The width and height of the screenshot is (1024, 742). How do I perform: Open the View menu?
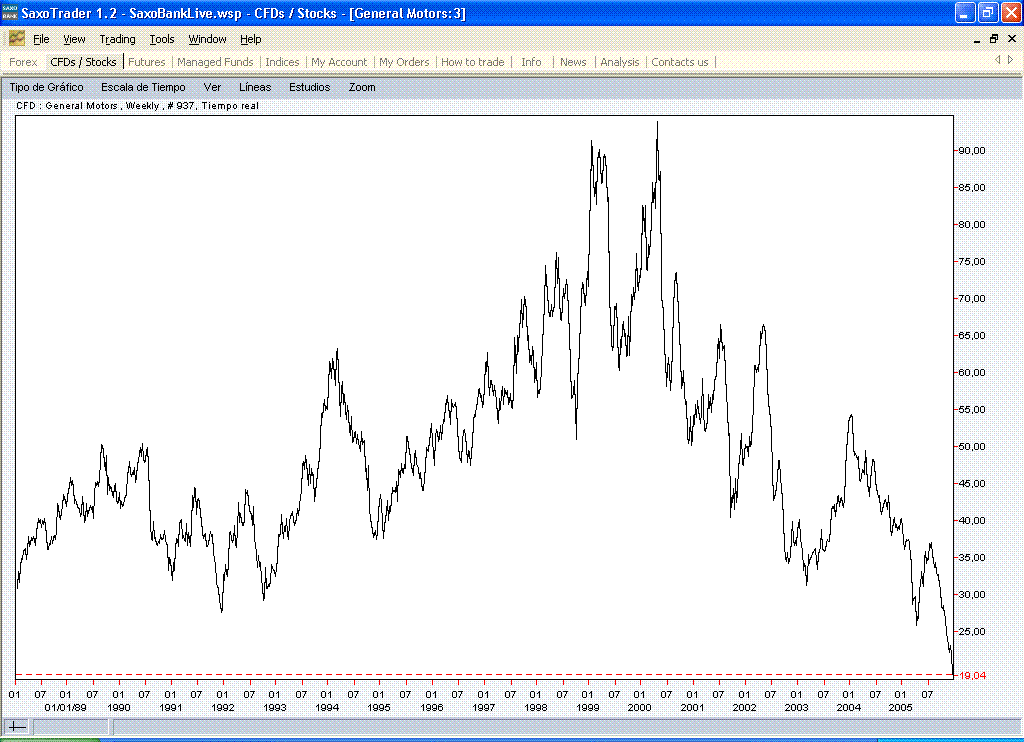(x=74, y=39)
